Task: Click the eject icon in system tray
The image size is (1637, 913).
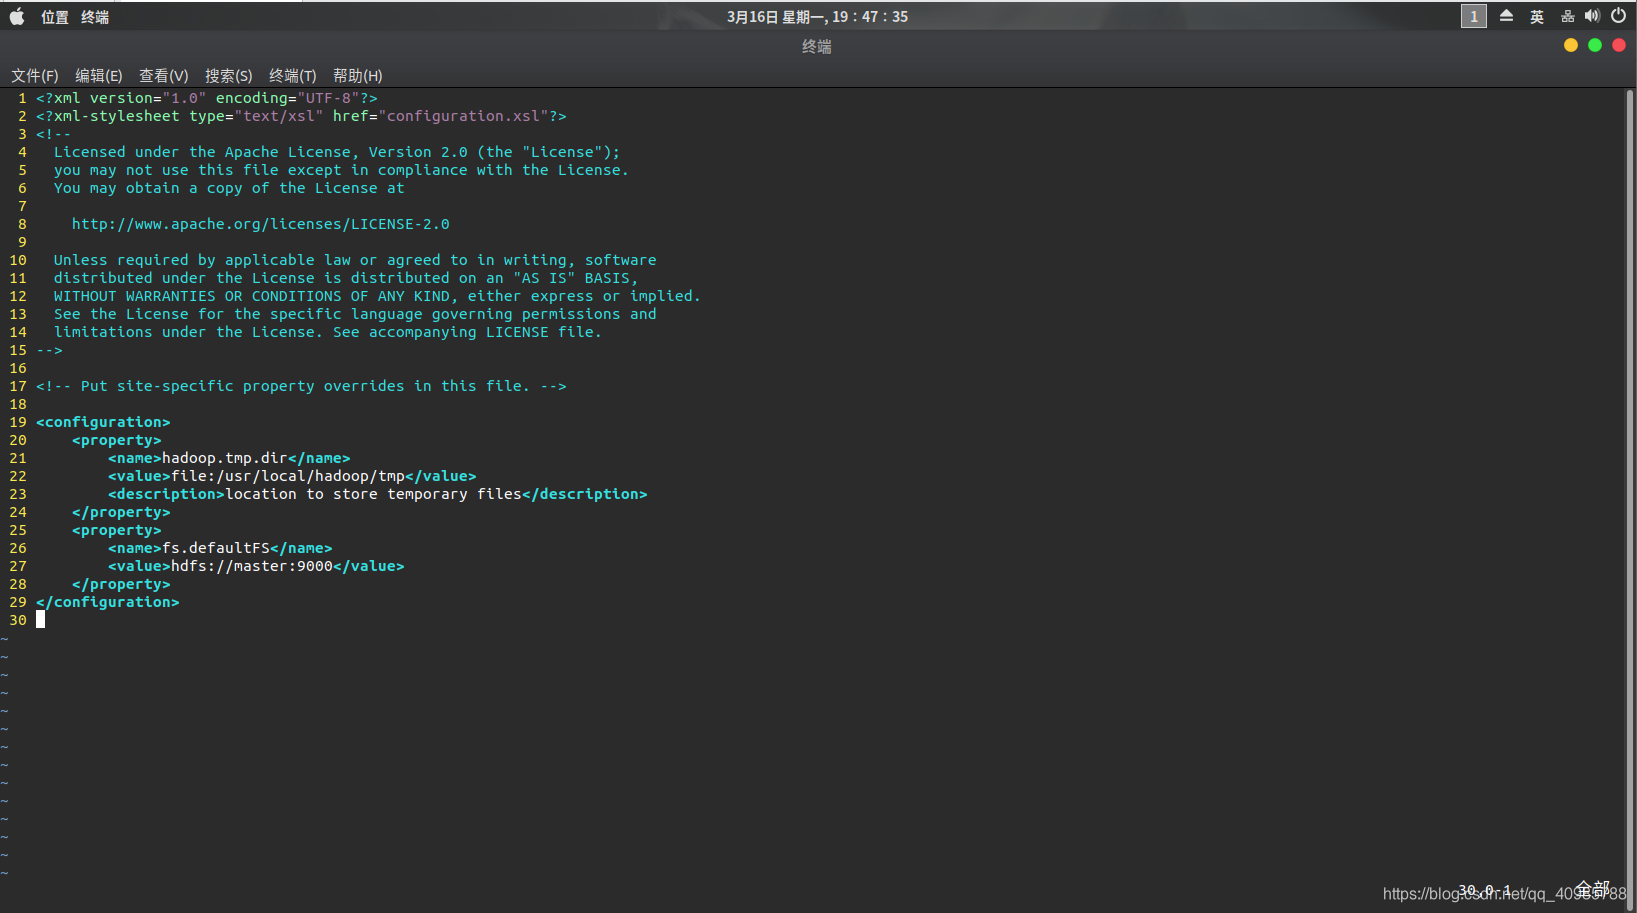Action: pos(1506,16)
